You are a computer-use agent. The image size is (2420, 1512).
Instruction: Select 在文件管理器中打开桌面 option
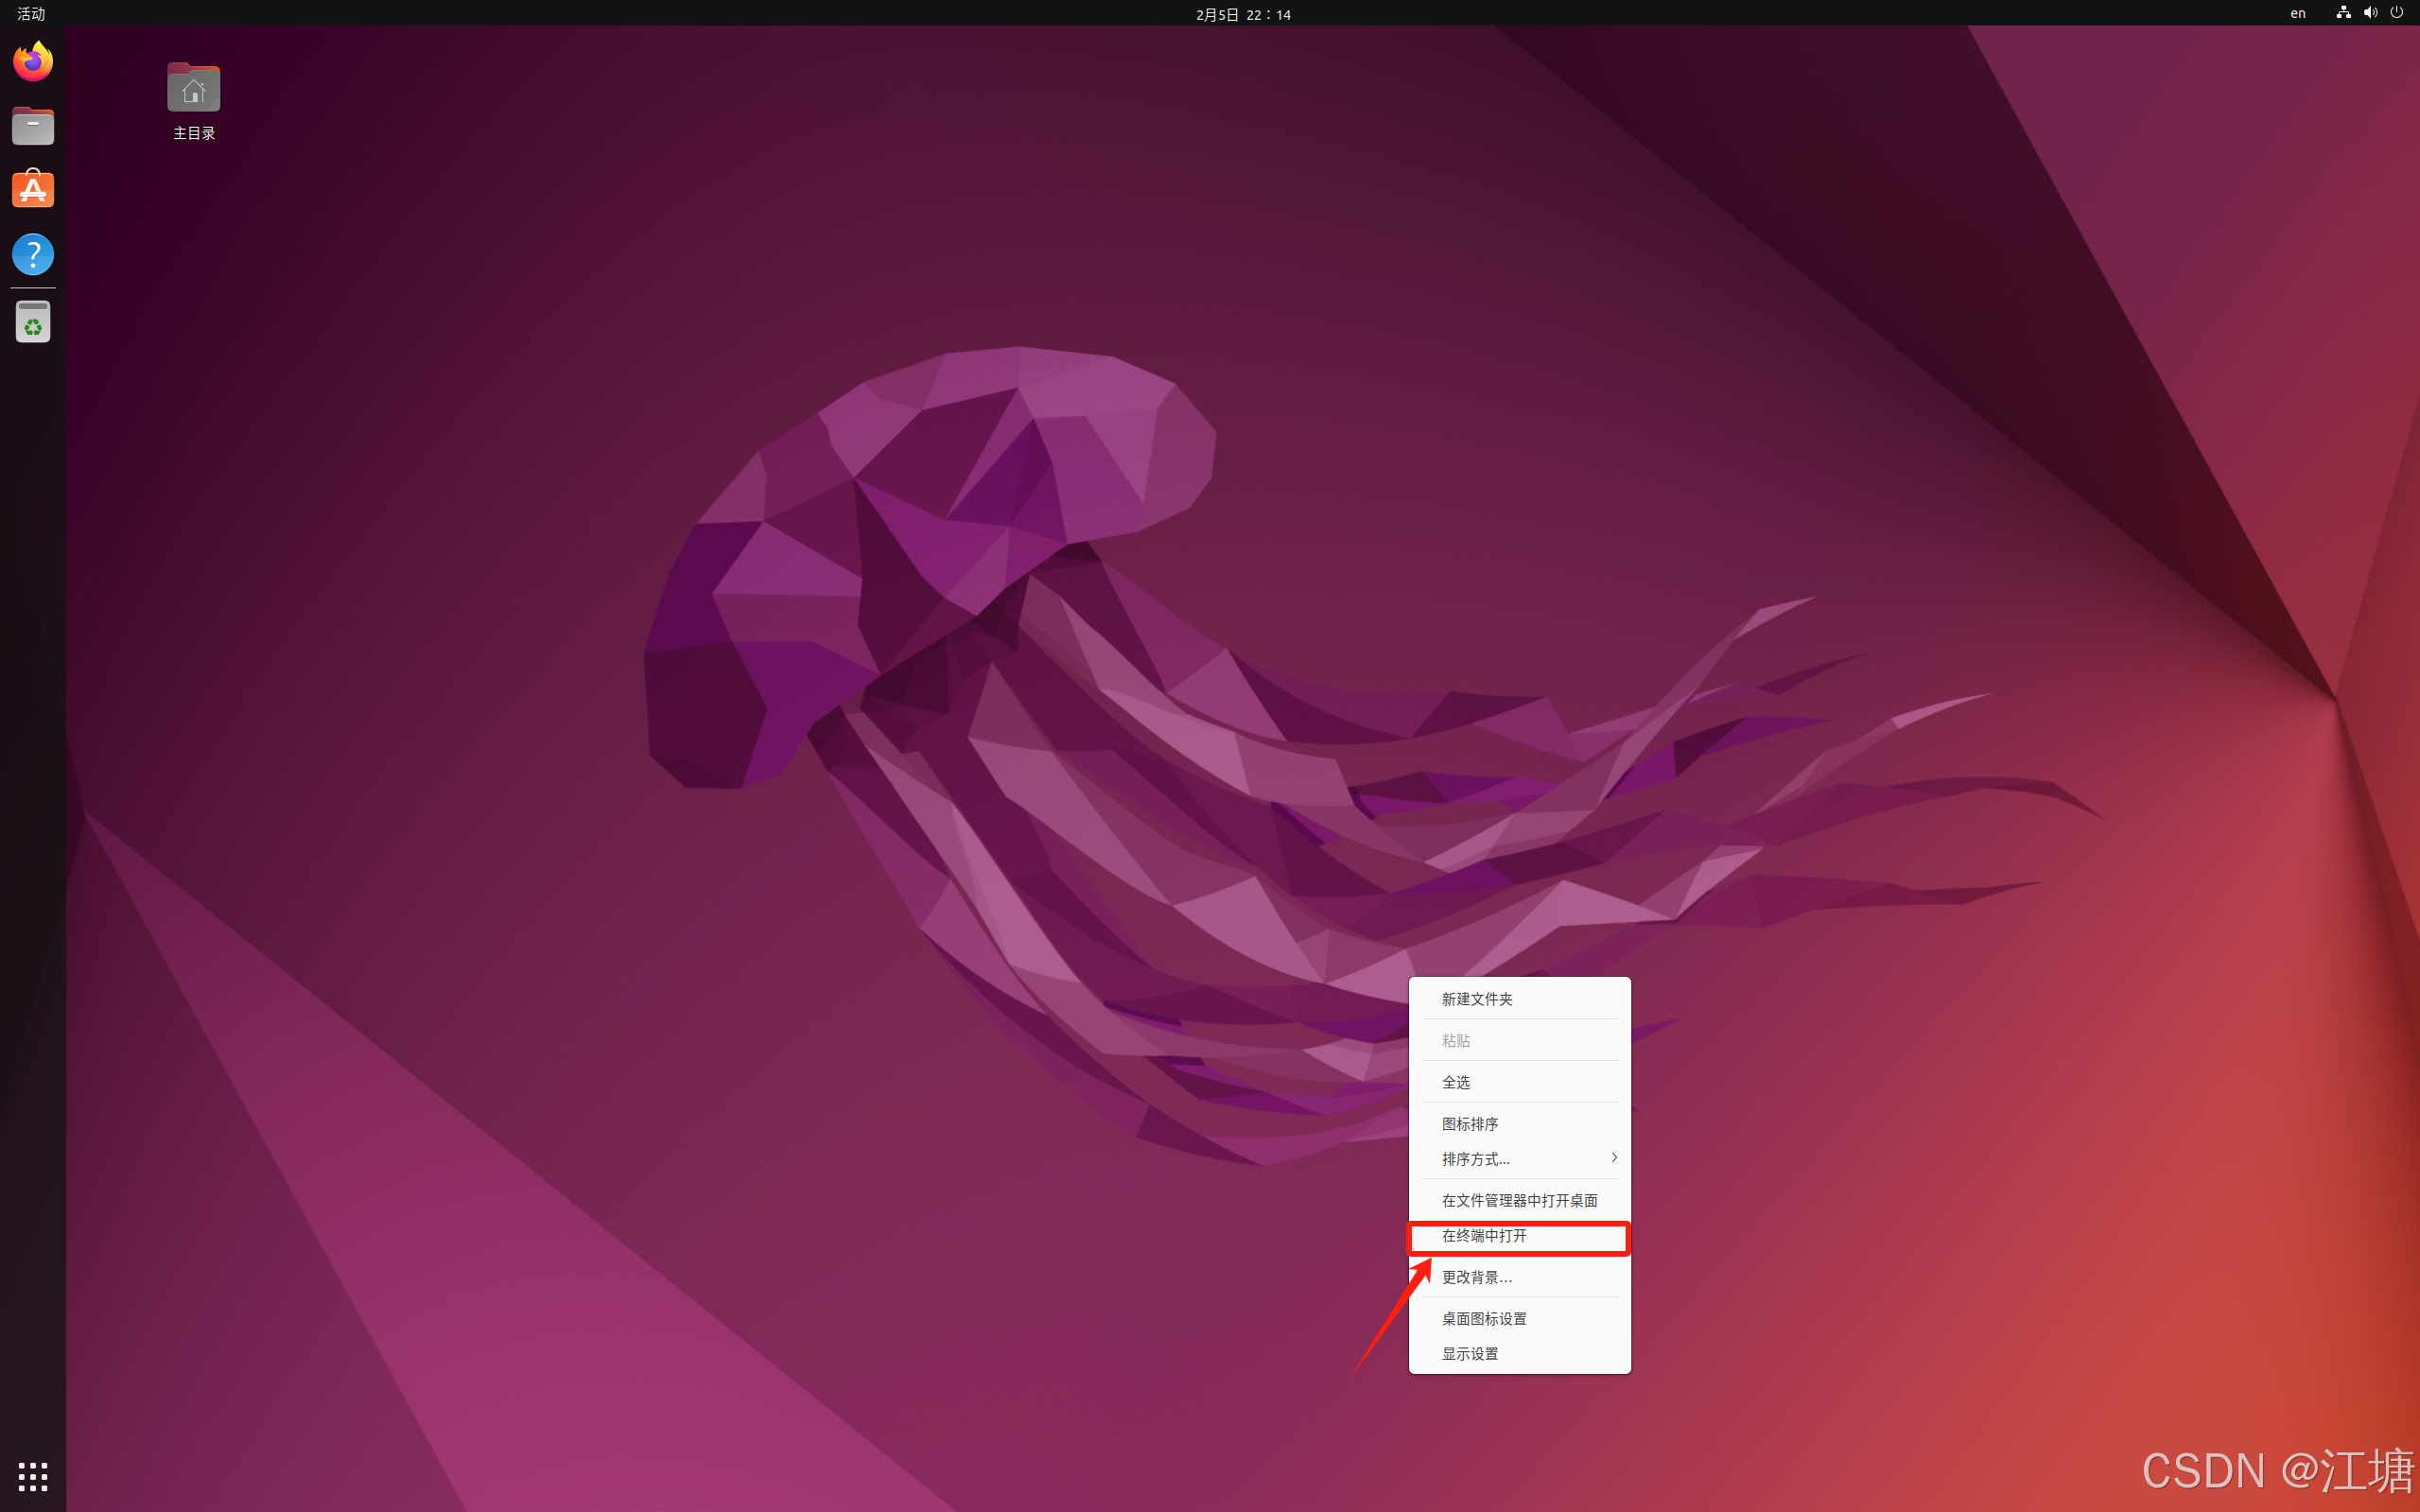coord(1519,1200)
